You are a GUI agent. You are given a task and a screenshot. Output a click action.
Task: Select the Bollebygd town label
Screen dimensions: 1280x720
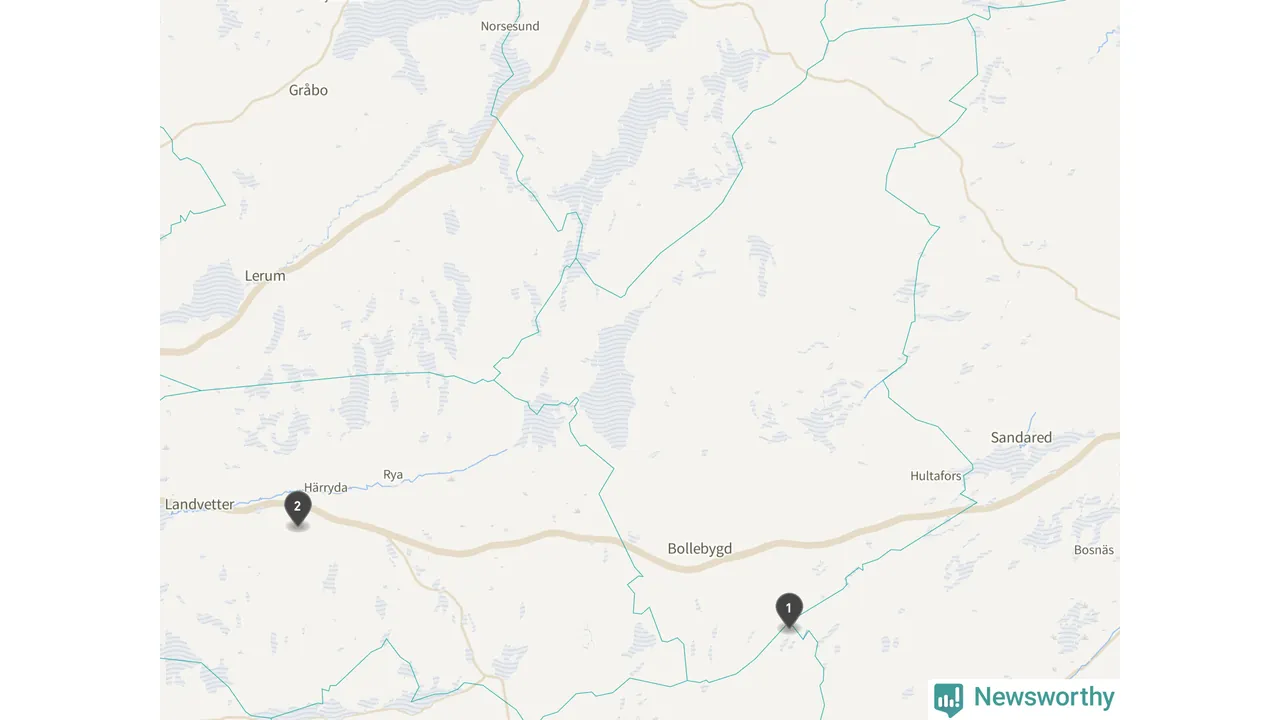[x=700, y=549]
